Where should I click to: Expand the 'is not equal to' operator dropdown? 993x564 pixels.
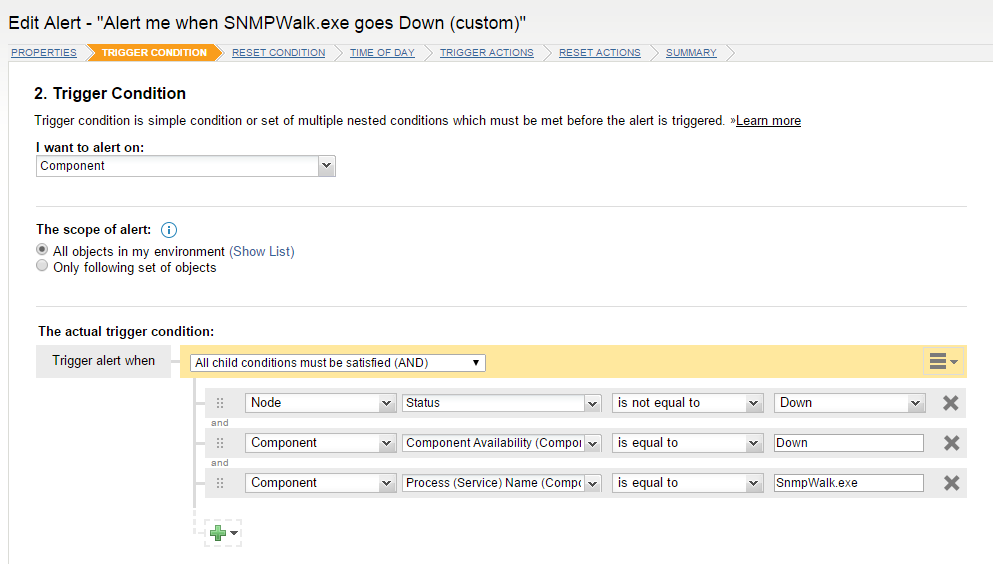(x=687, y=403)
